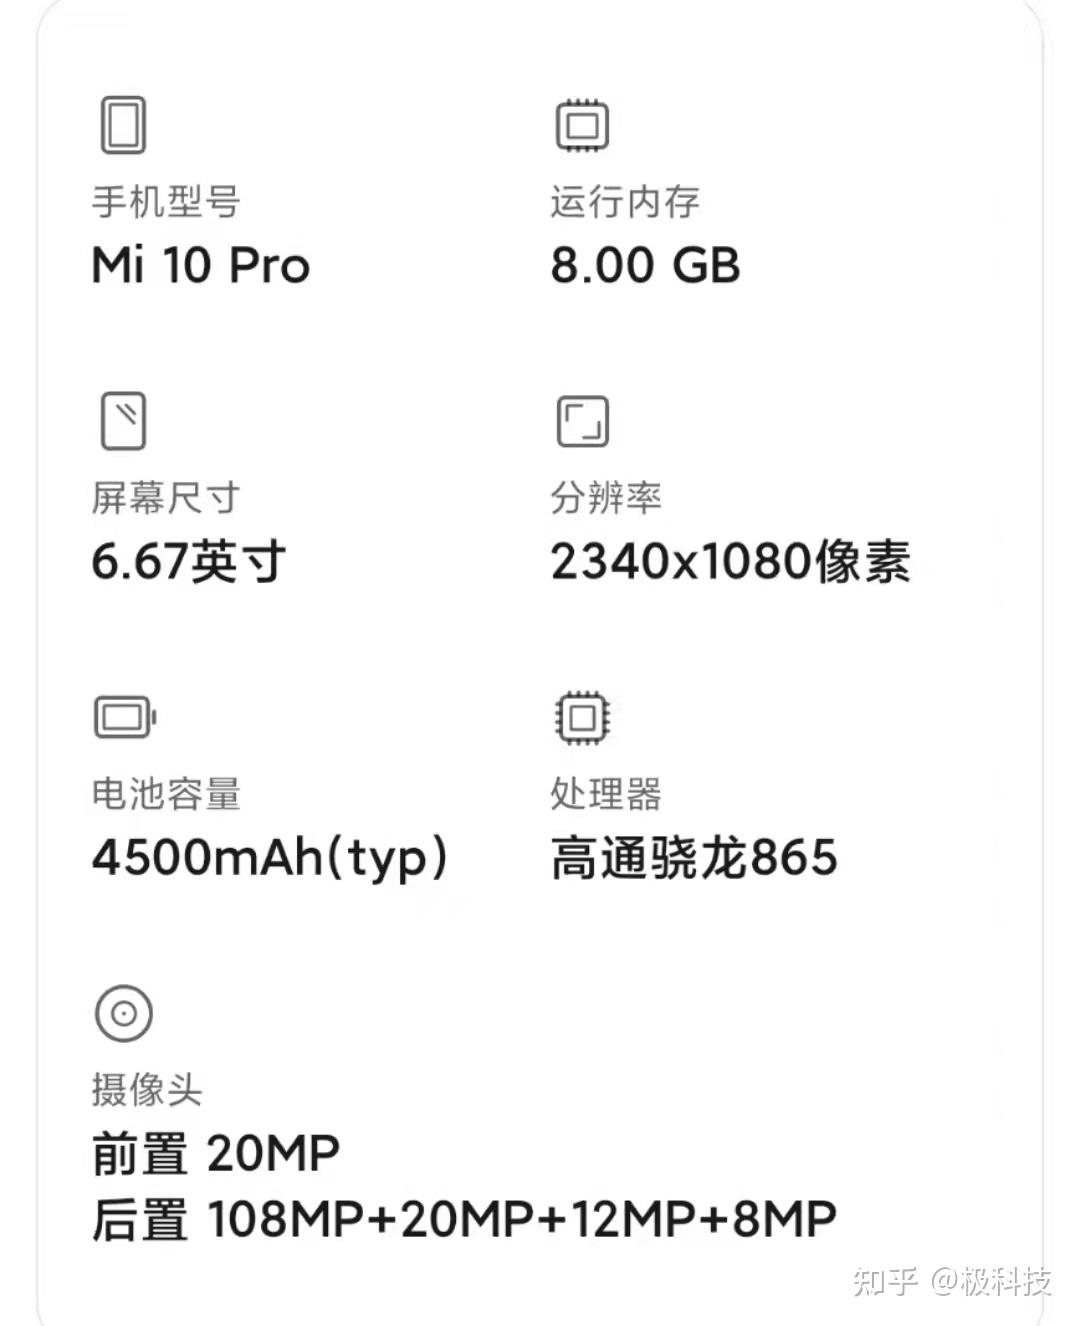The width and height of the screenshot is (1080, 1326).
Task: Tap the 前置 20MP front camera line
Action: (x=215, y=1153)
